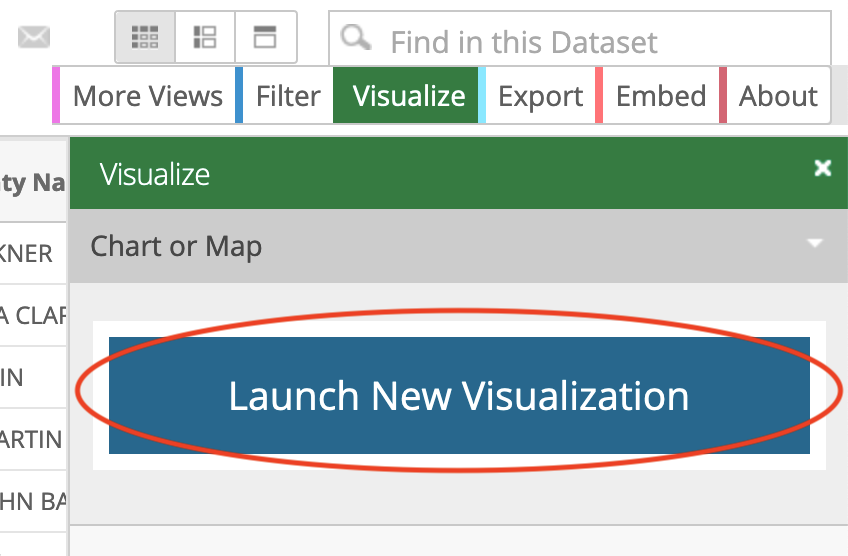Click the 'ty Na' column header
848x556 pixels.
tap(33, 181)
